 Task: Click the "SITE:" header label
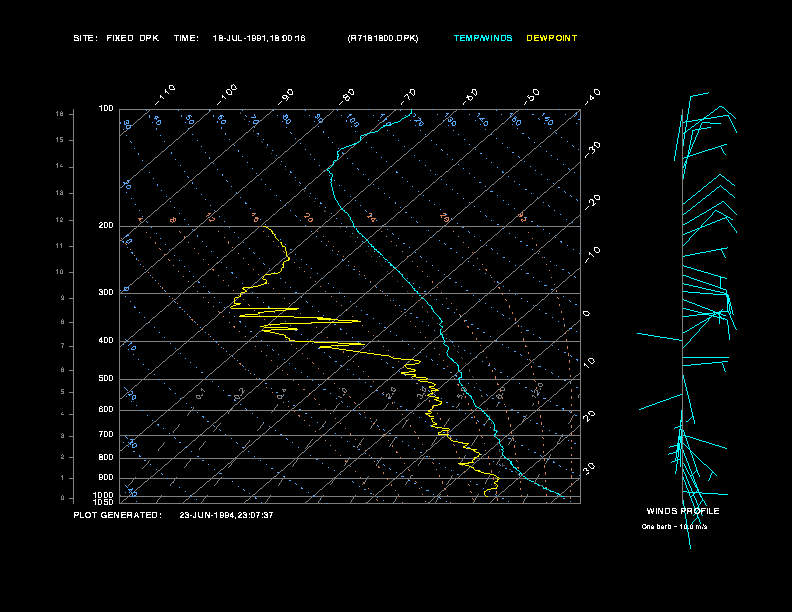point(85,38)
